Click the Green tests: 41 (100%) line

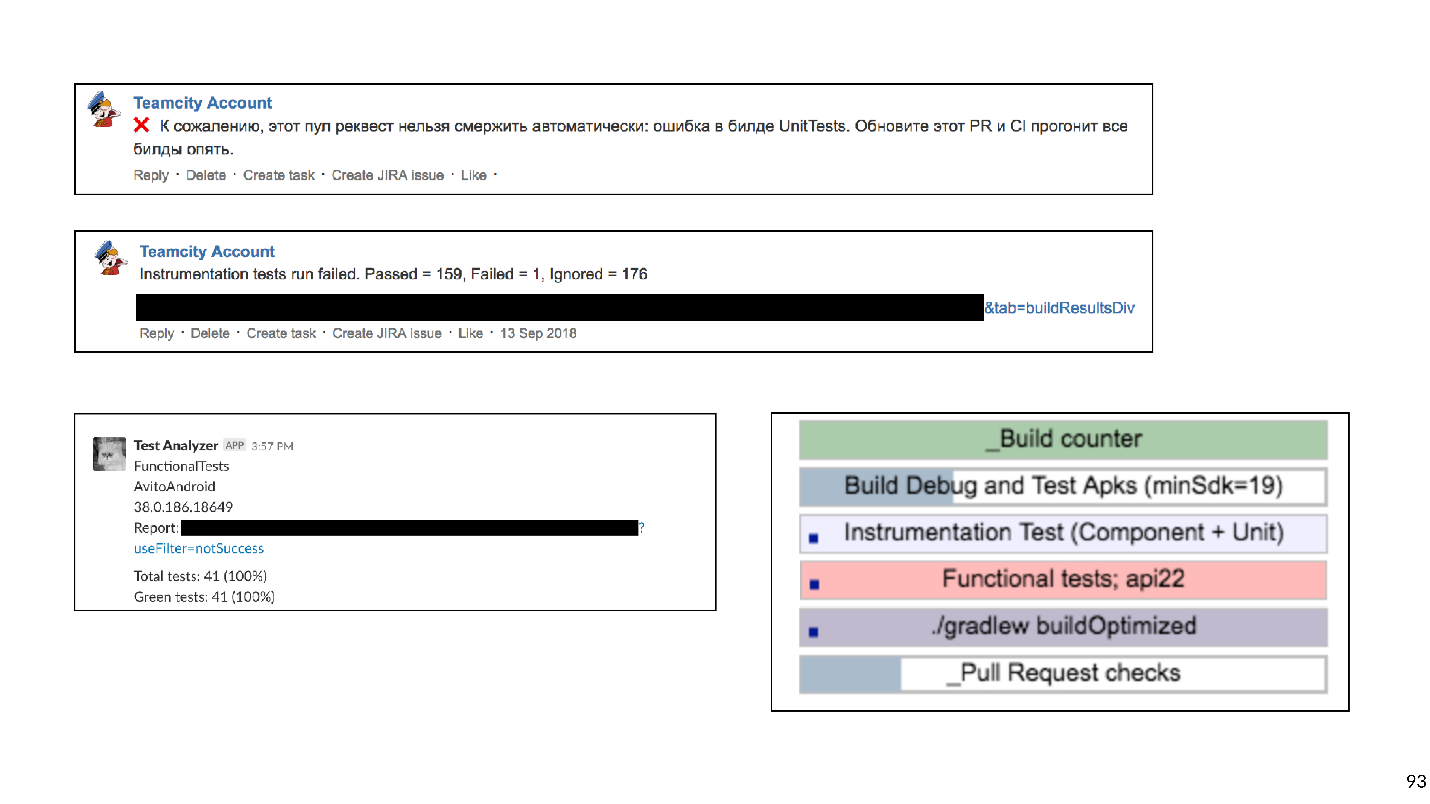[x=205, y=597]
